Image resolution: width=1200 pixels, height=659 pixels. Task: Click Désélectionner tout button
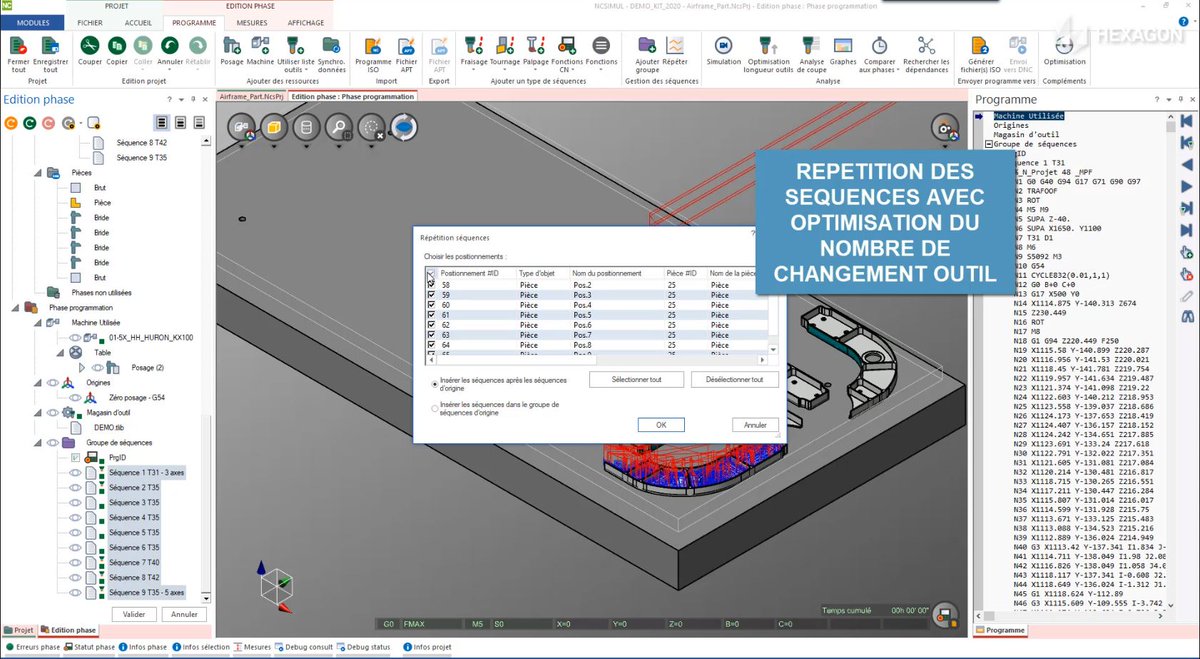click(x=735, y=380)
